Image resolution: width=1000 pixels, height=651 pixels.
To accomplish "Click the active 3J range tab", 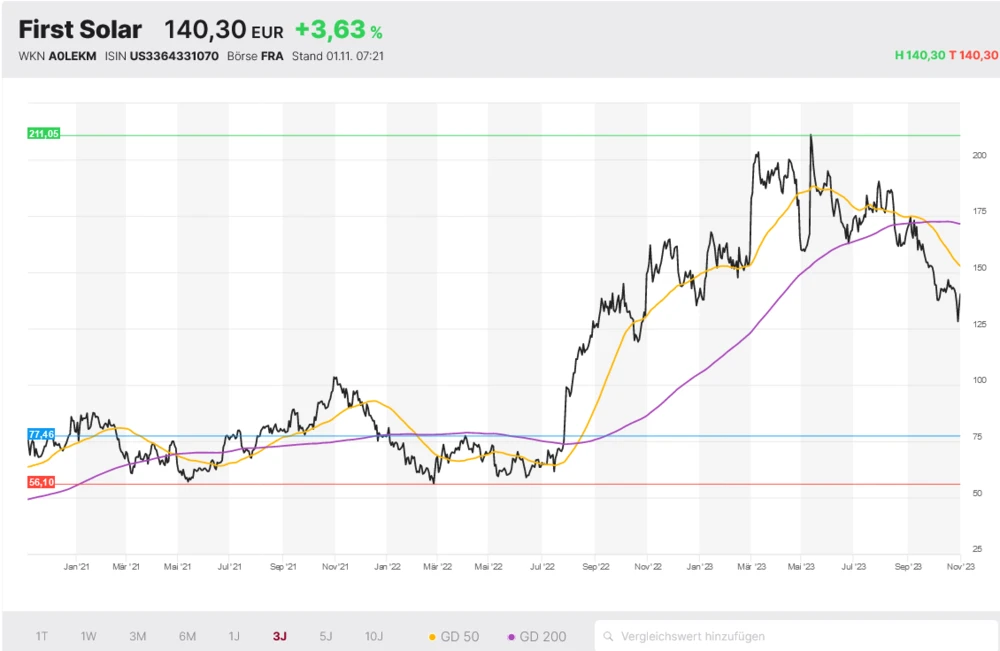I will point(280,636).
